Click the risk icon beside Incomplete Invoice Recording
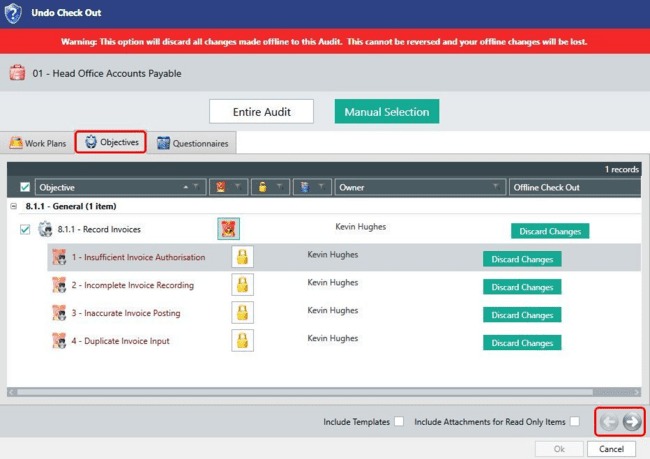The height and width of the screenshot is (459, 650). (x=59, y=285)
